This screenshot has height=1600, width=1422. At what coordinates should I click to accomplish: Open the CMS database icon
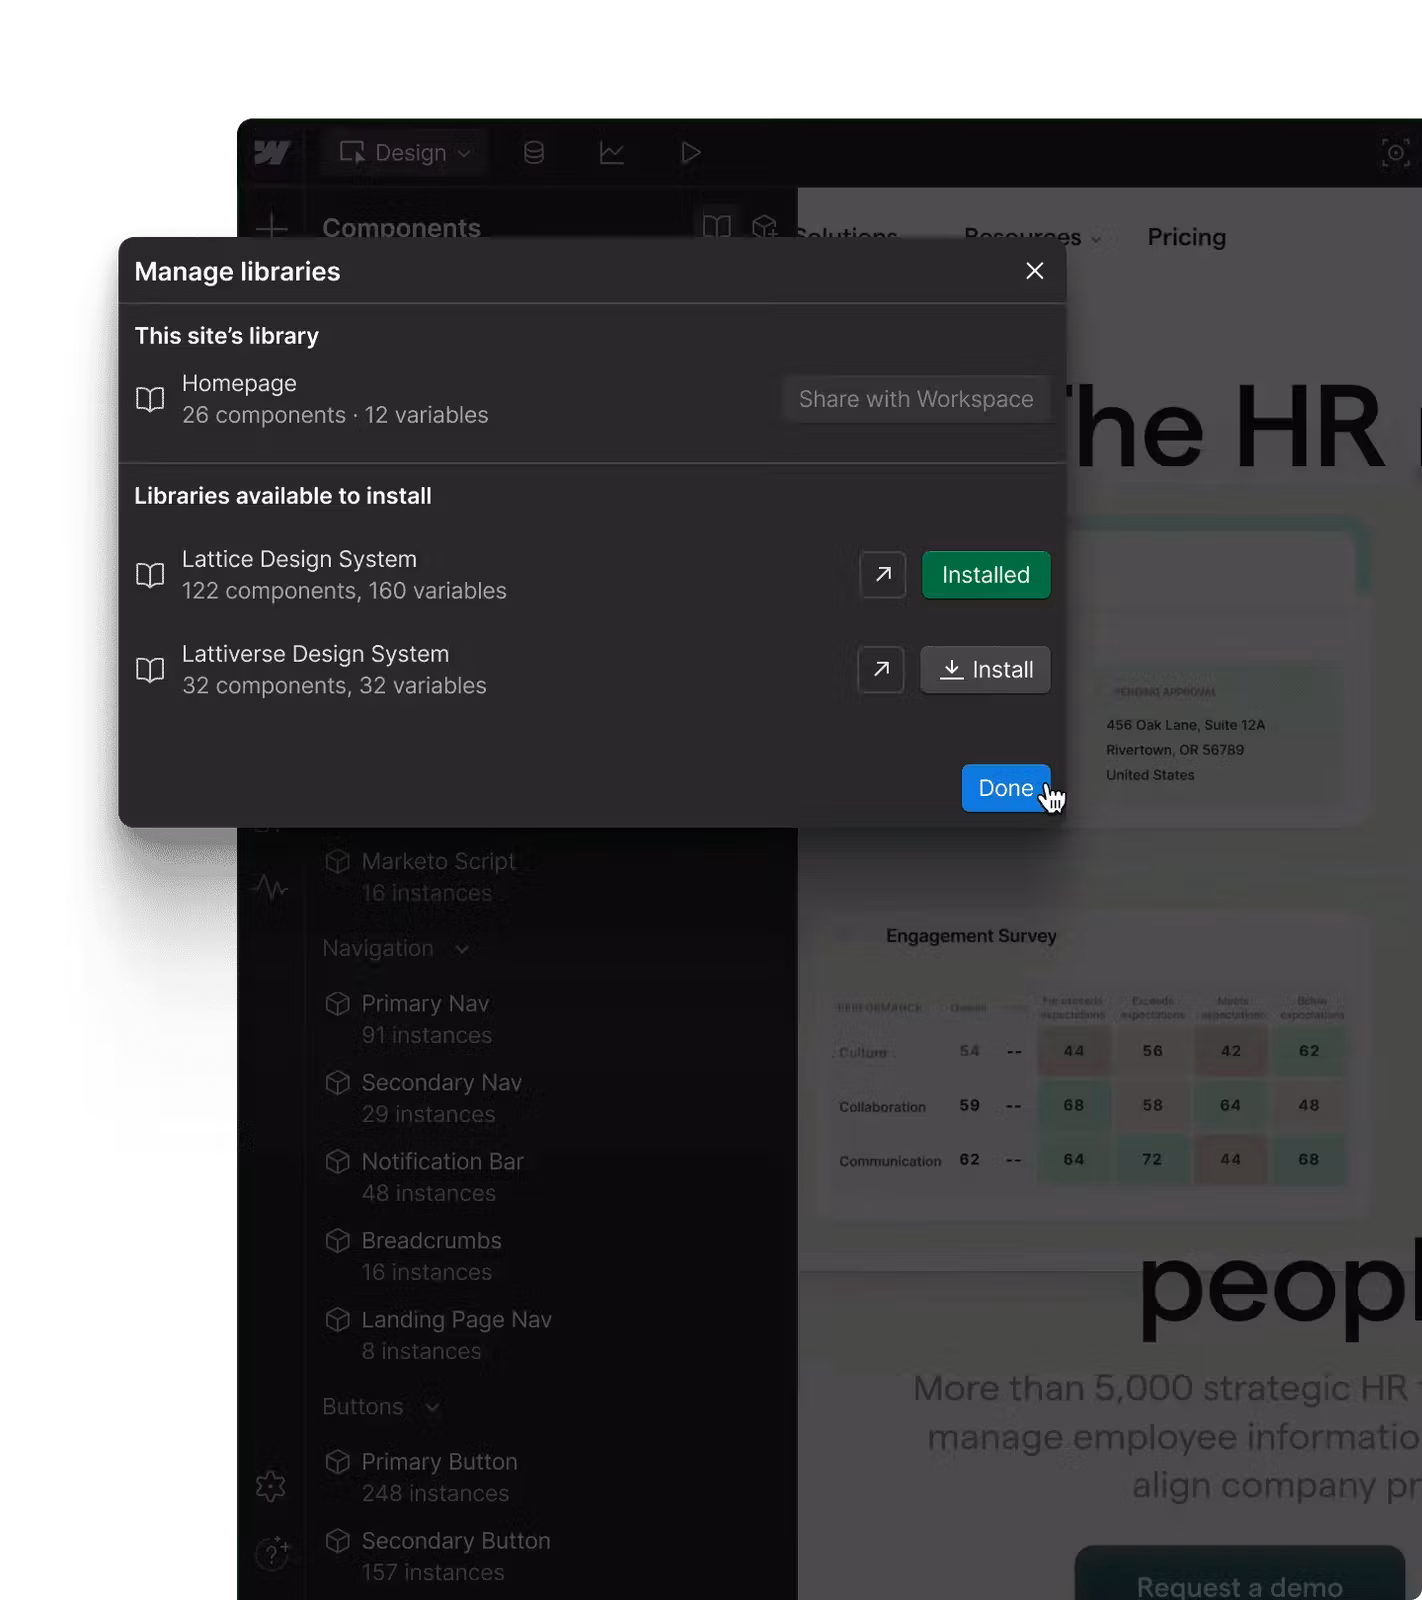coord(534,153)
